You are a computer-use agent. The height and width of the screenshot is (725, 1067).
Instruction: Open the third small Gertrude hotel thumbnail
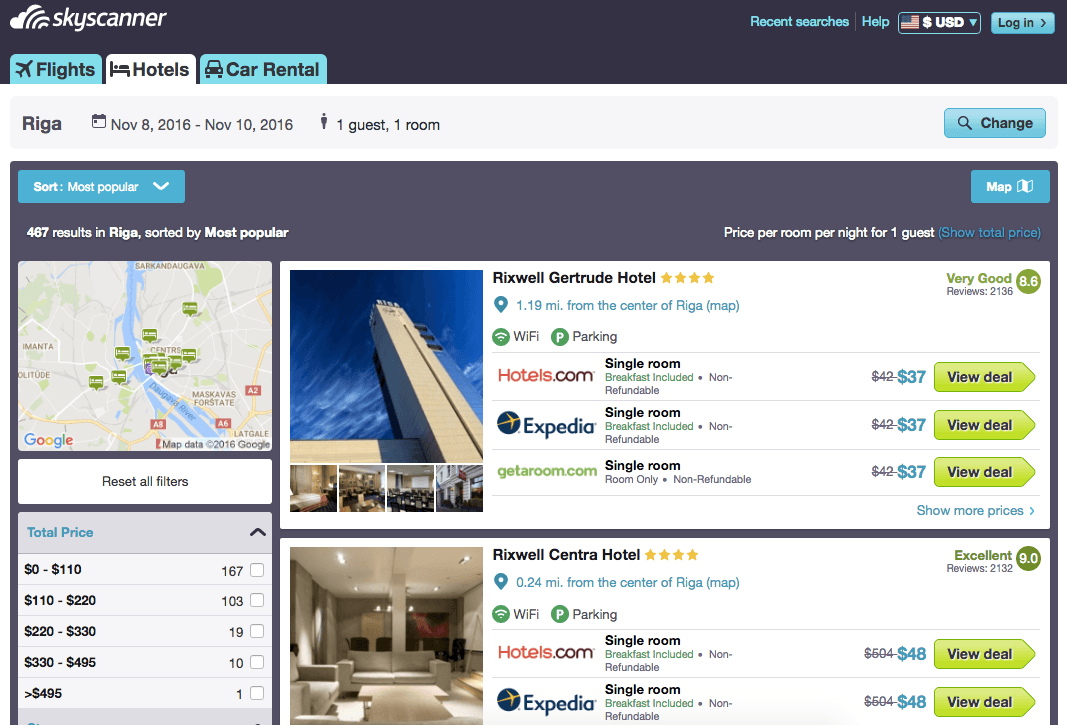[410, 488]
